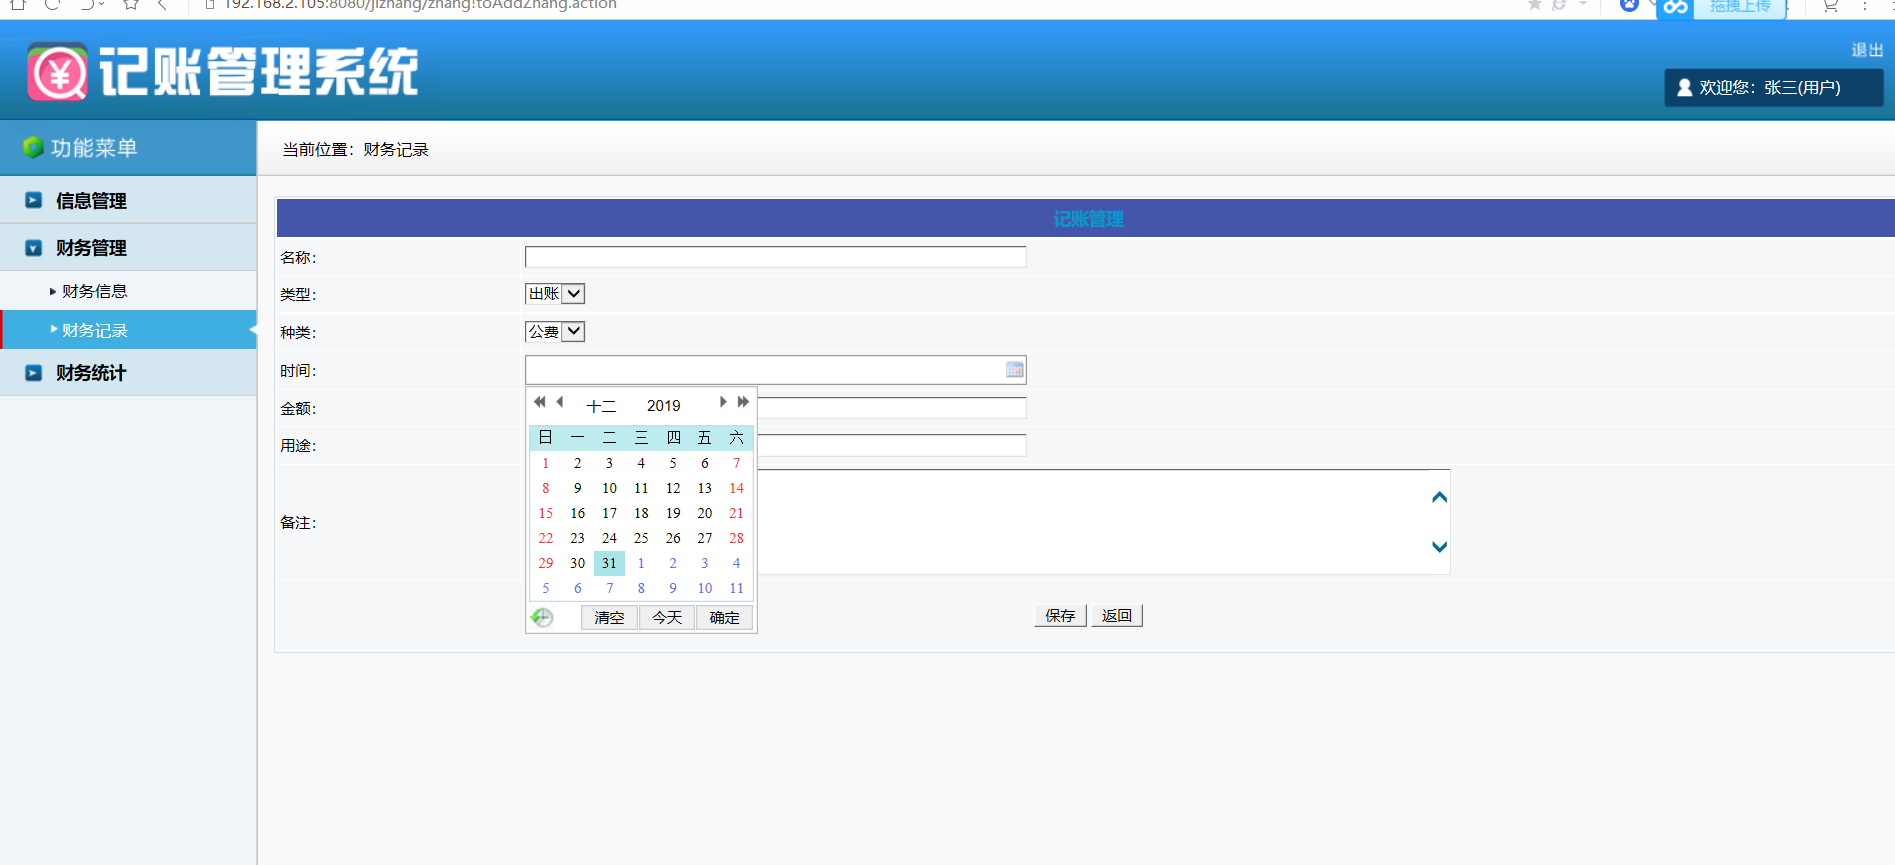Click the yen logo of 记账管理系统
The width and height of the screenshot is (1895, 865).
pos(58,72)
